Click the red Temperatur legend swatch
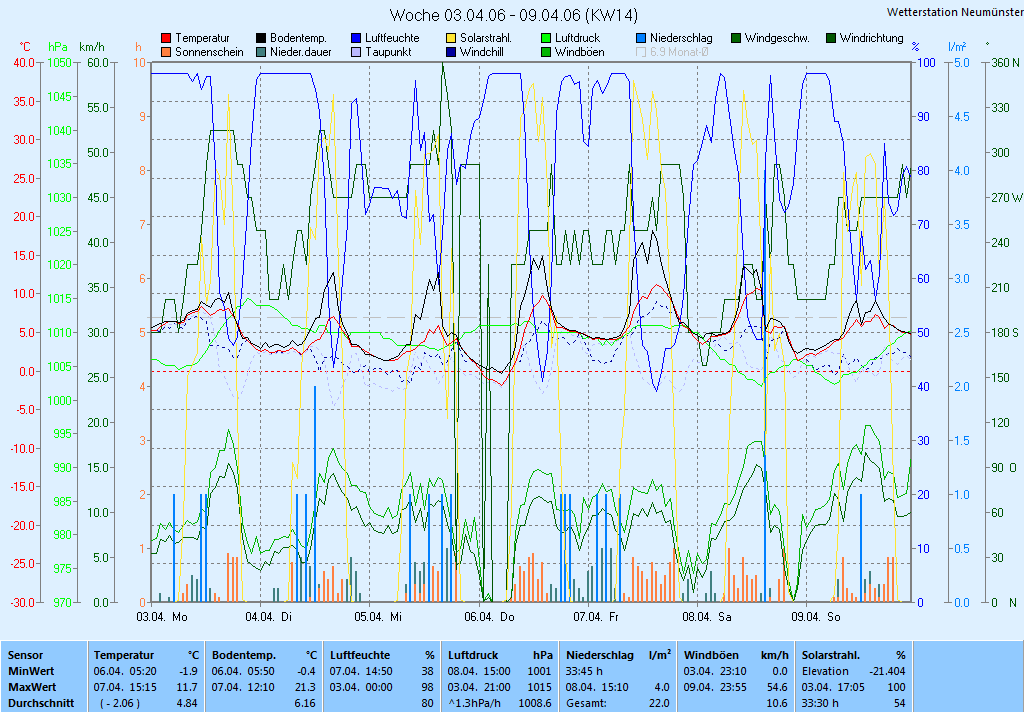Image resolution: width=1024 pixels, height=712 pixels. (x=166, y=38)
